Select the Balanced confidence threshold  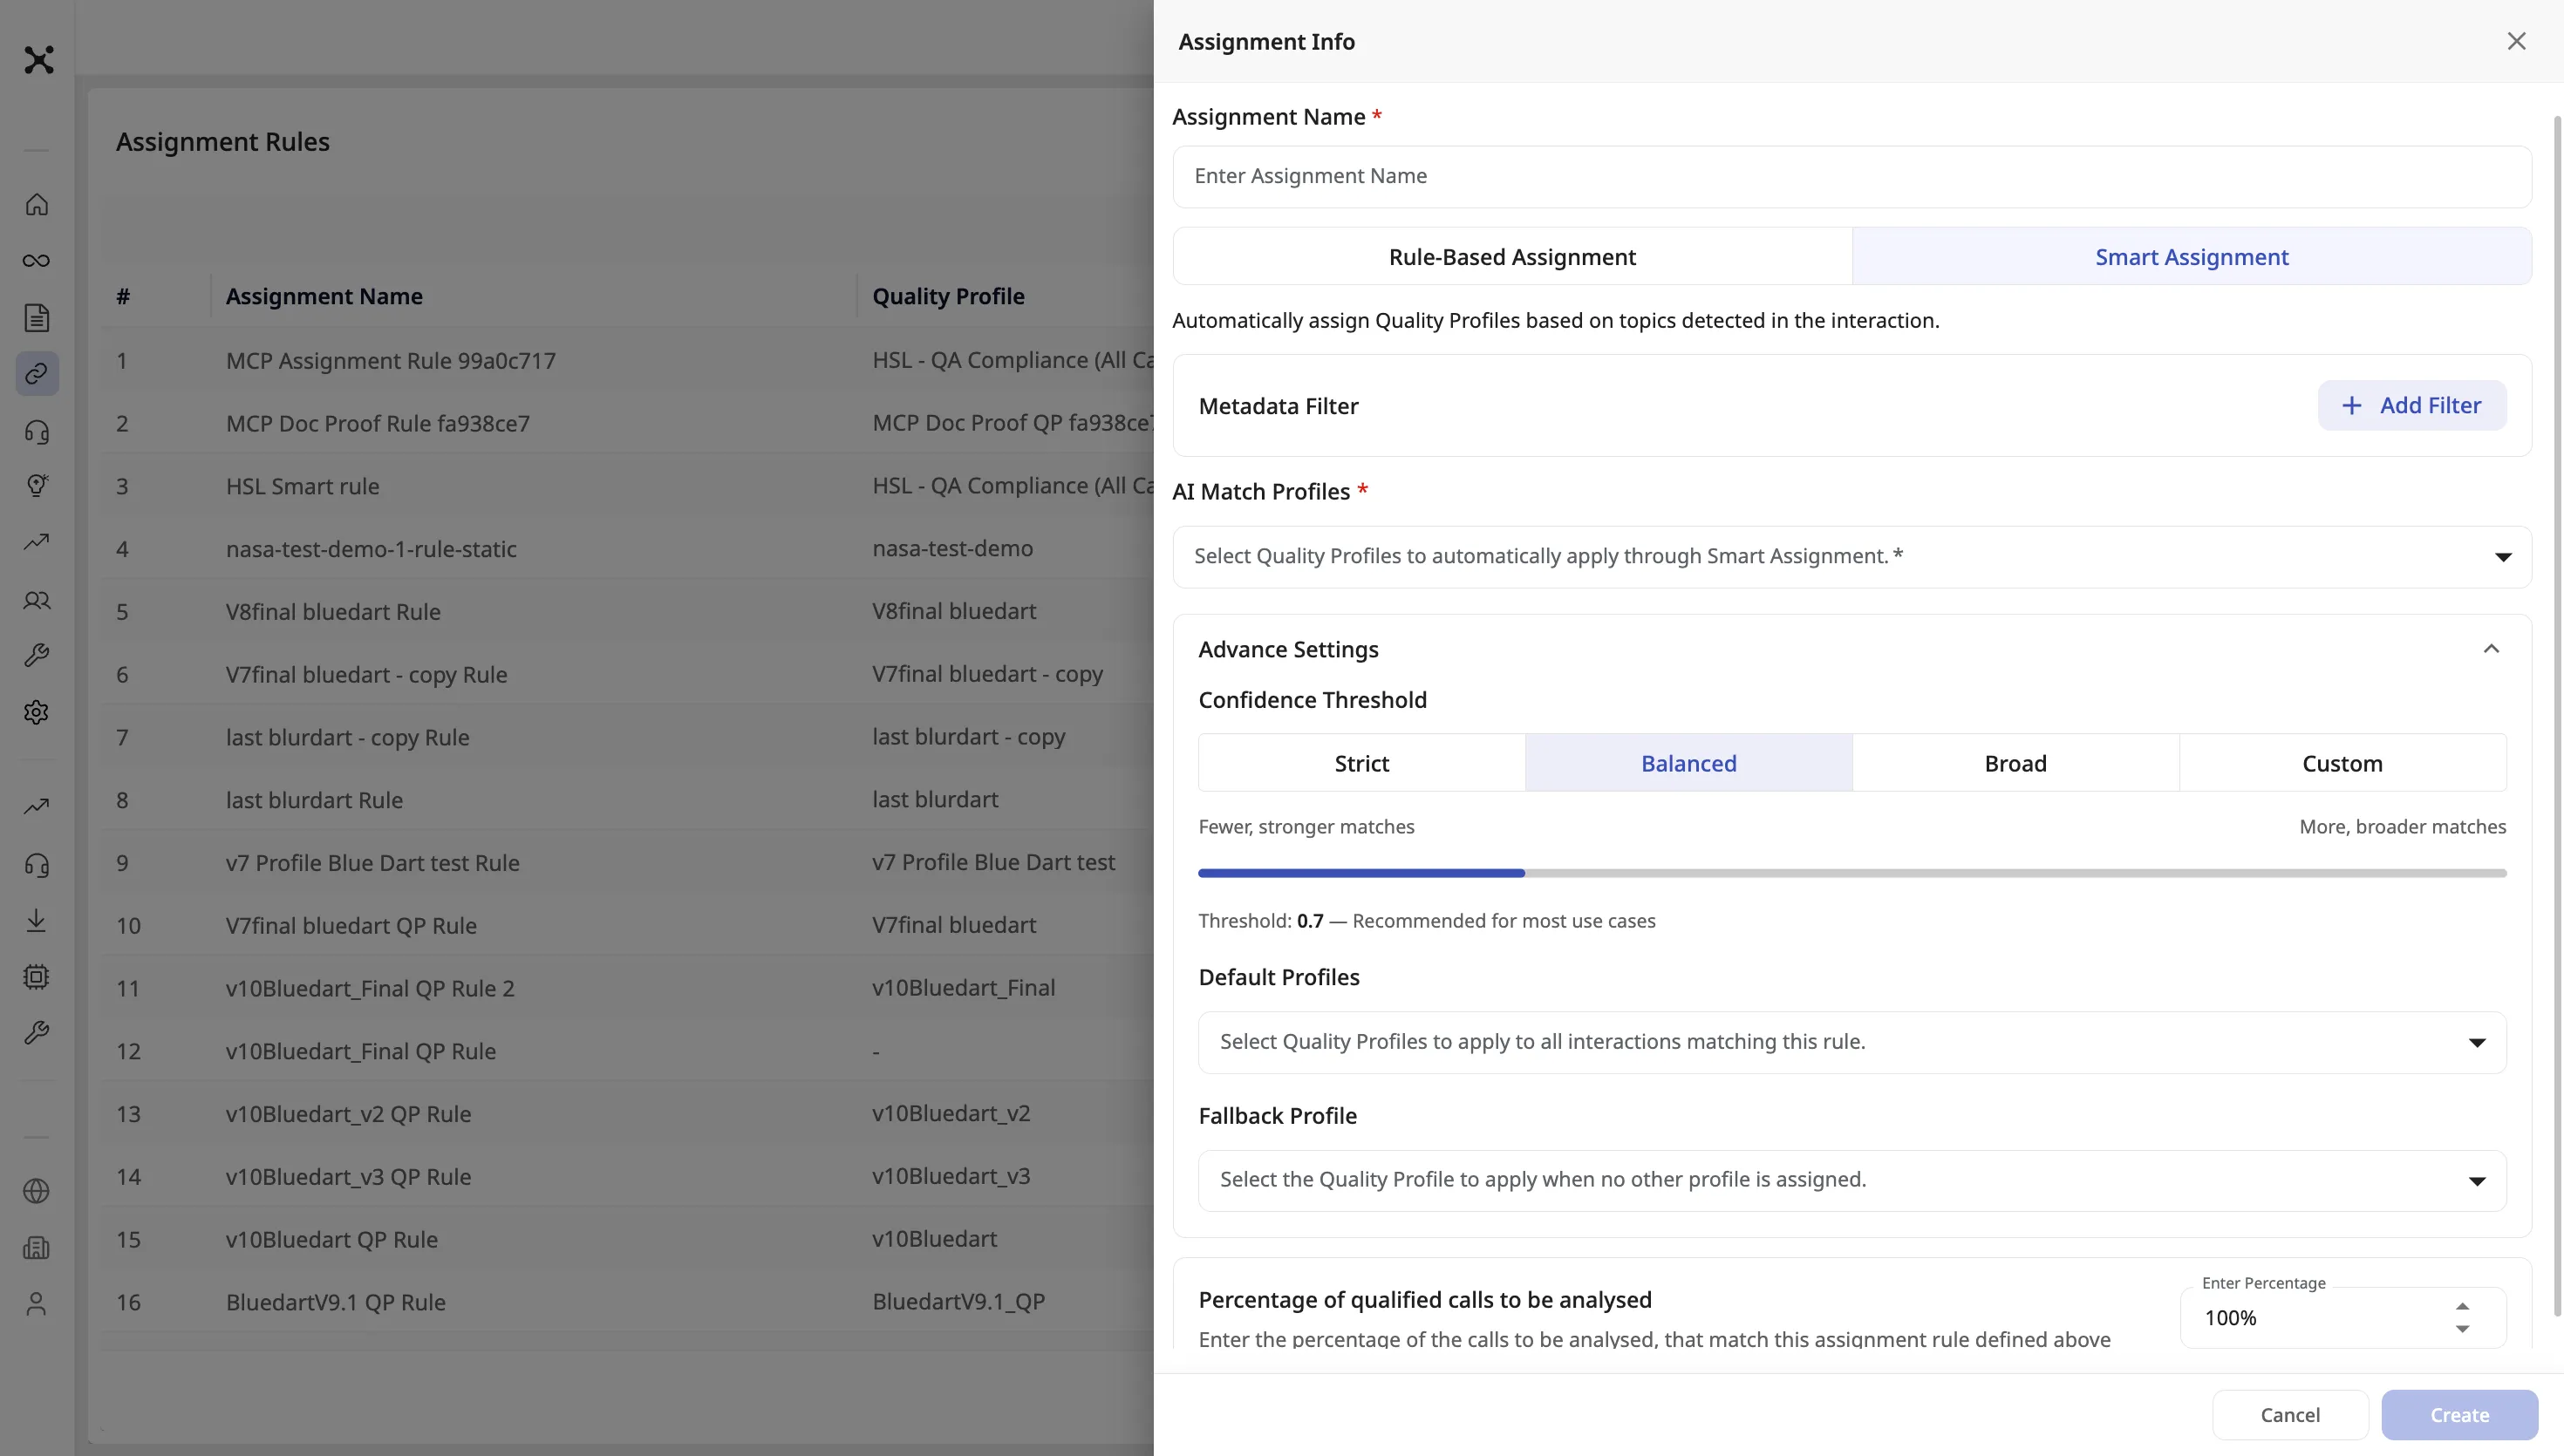coord(1688,763)
